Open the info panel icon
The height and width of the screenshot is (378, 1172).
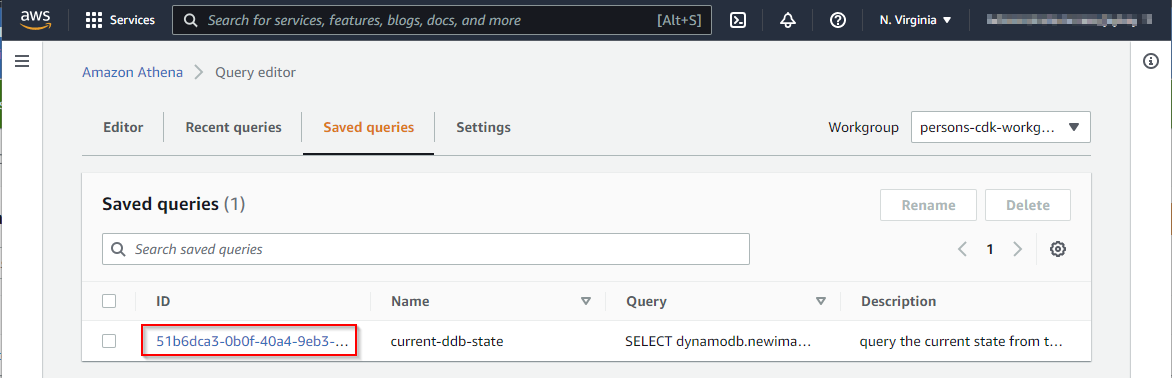click(1151, 61)
